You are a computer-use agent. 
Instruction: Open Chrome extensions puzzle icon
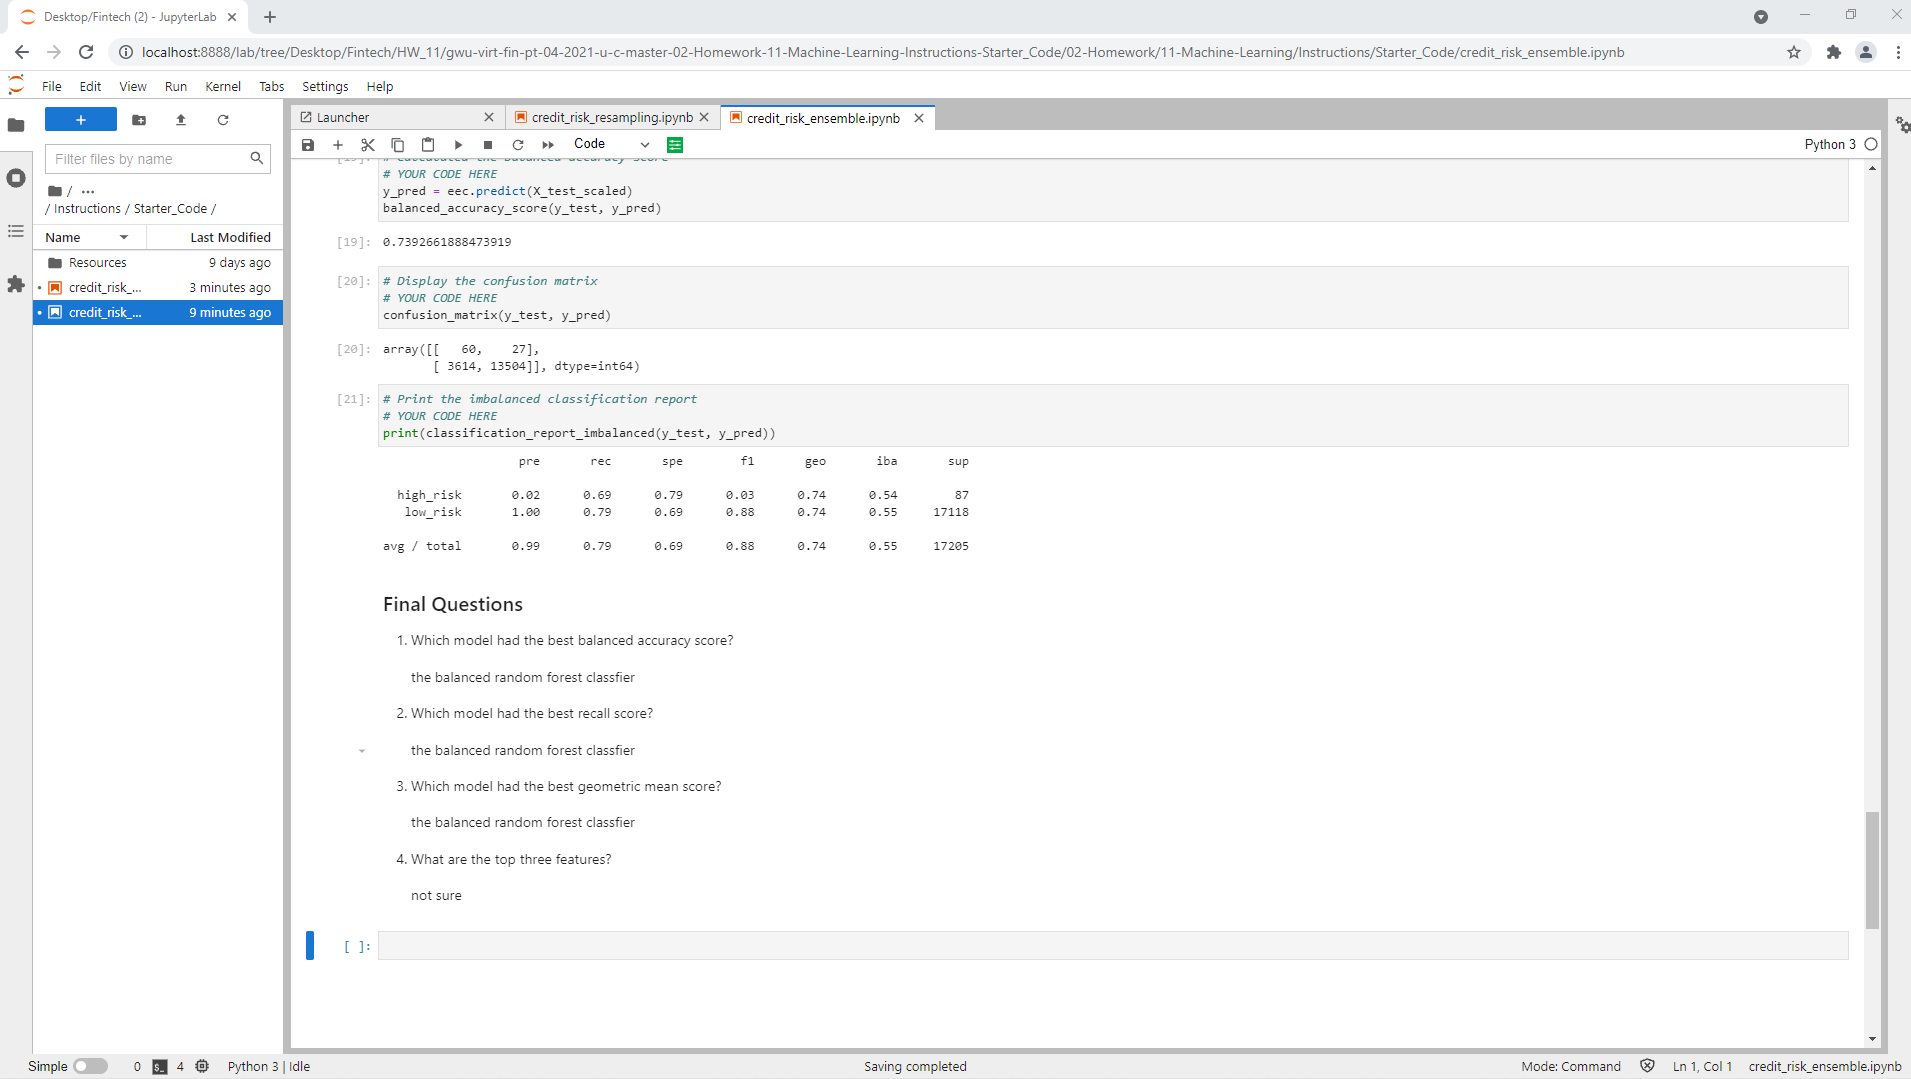(1833, 52)
